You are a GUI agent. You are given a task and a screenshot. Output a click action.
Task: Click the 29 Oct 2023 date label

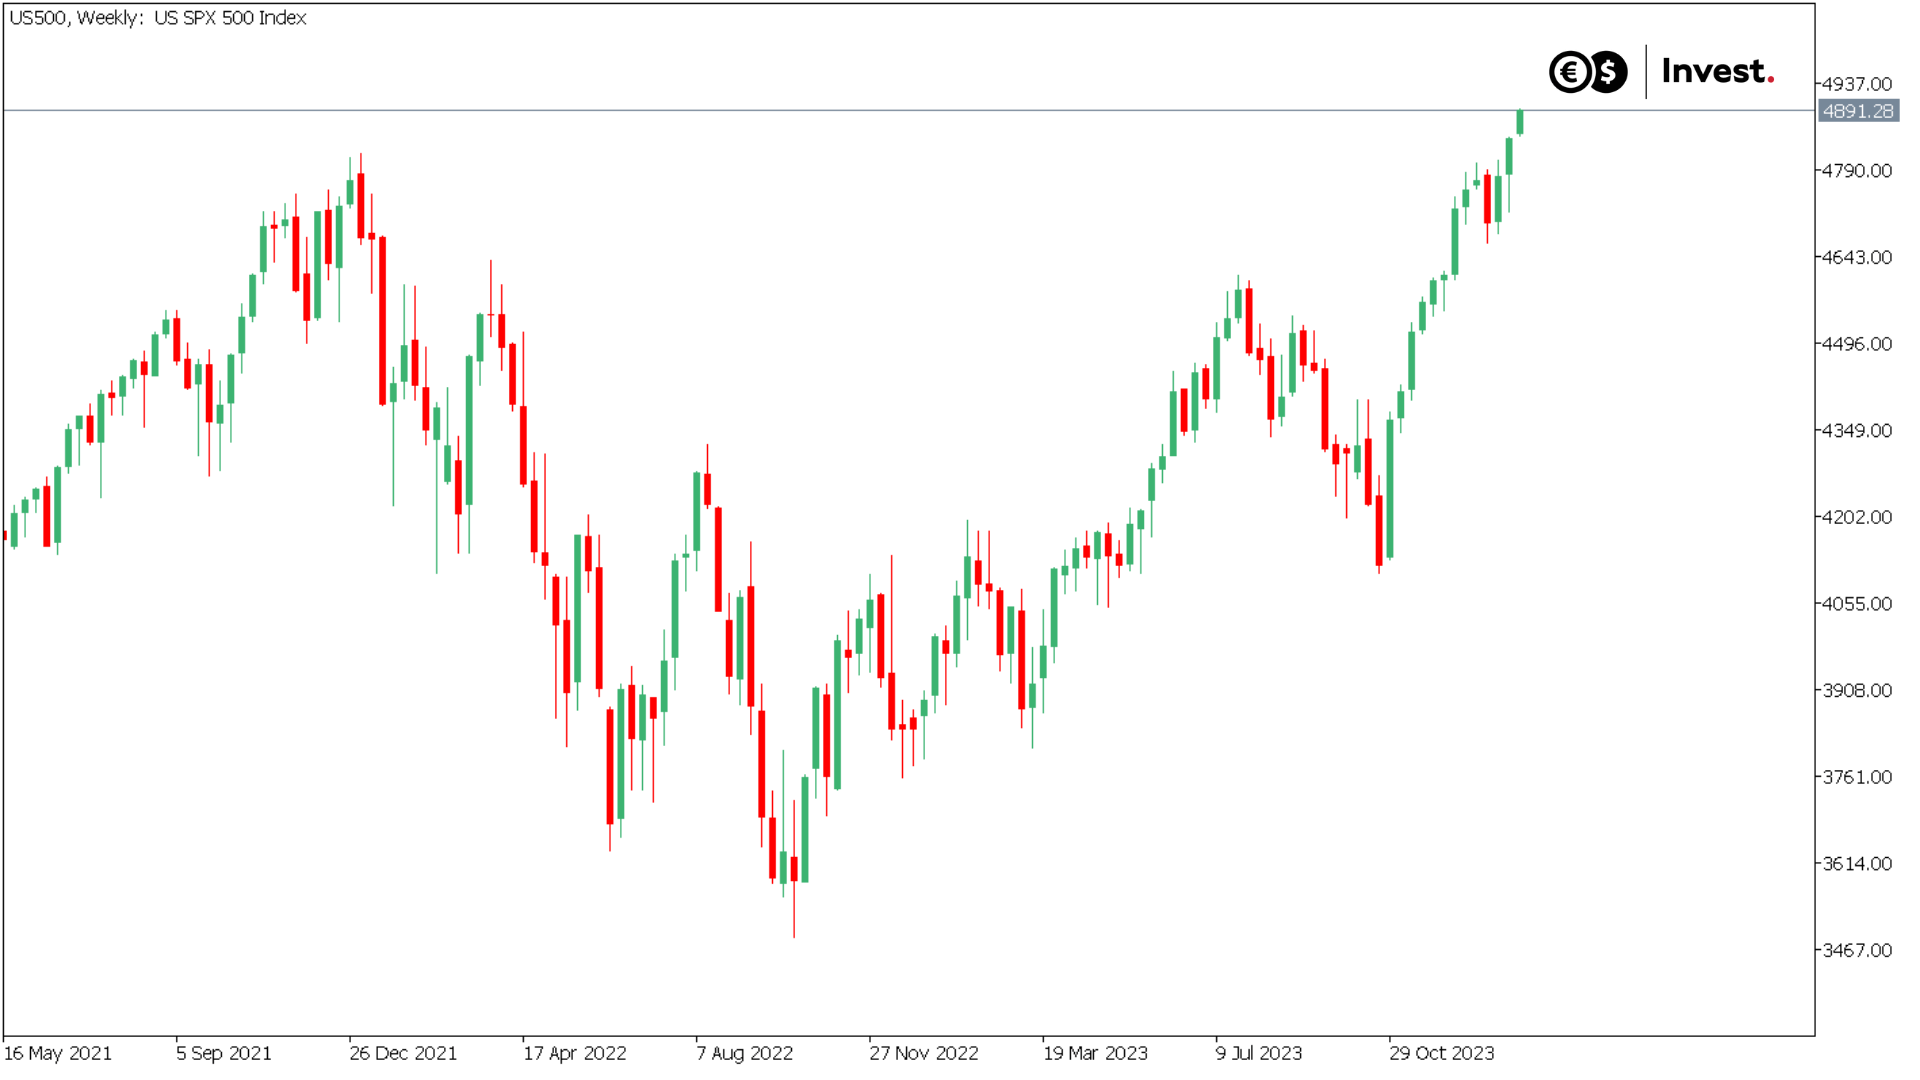[x=1442, y=1053]
